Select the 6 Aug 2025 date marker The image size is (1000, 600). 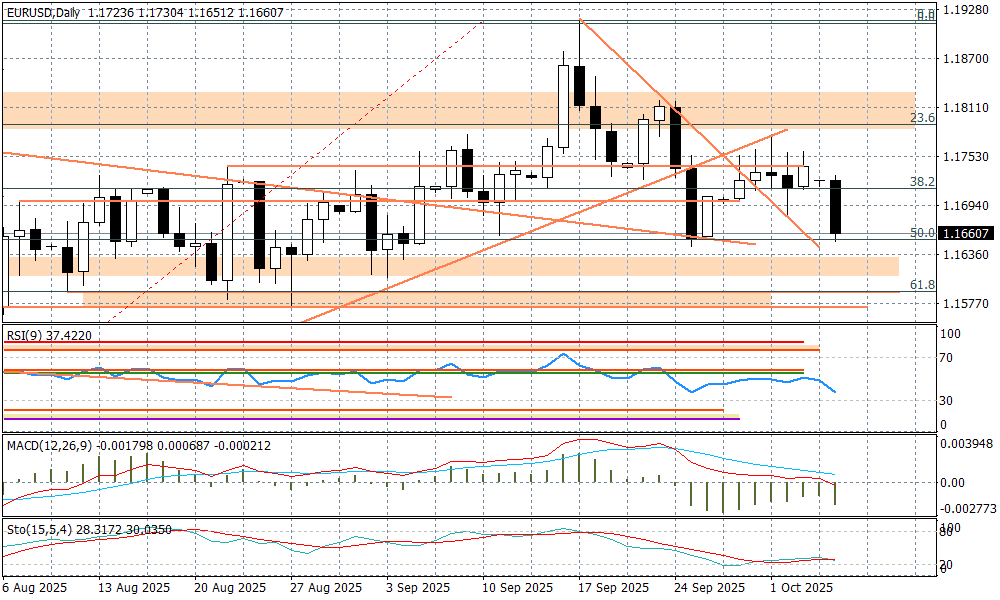coord(35,588)
